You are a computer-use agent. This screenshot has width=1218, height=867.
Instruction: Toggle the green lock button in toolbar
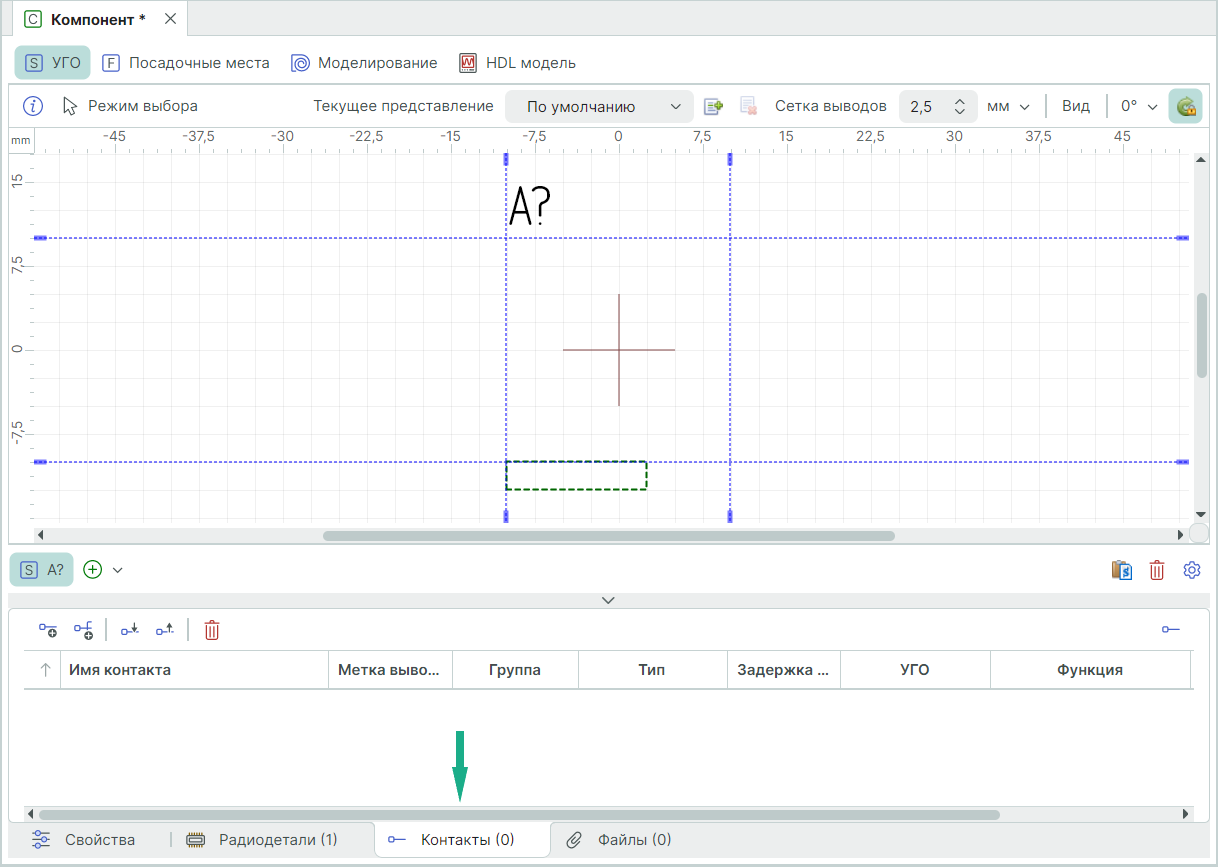(1185, 106)
